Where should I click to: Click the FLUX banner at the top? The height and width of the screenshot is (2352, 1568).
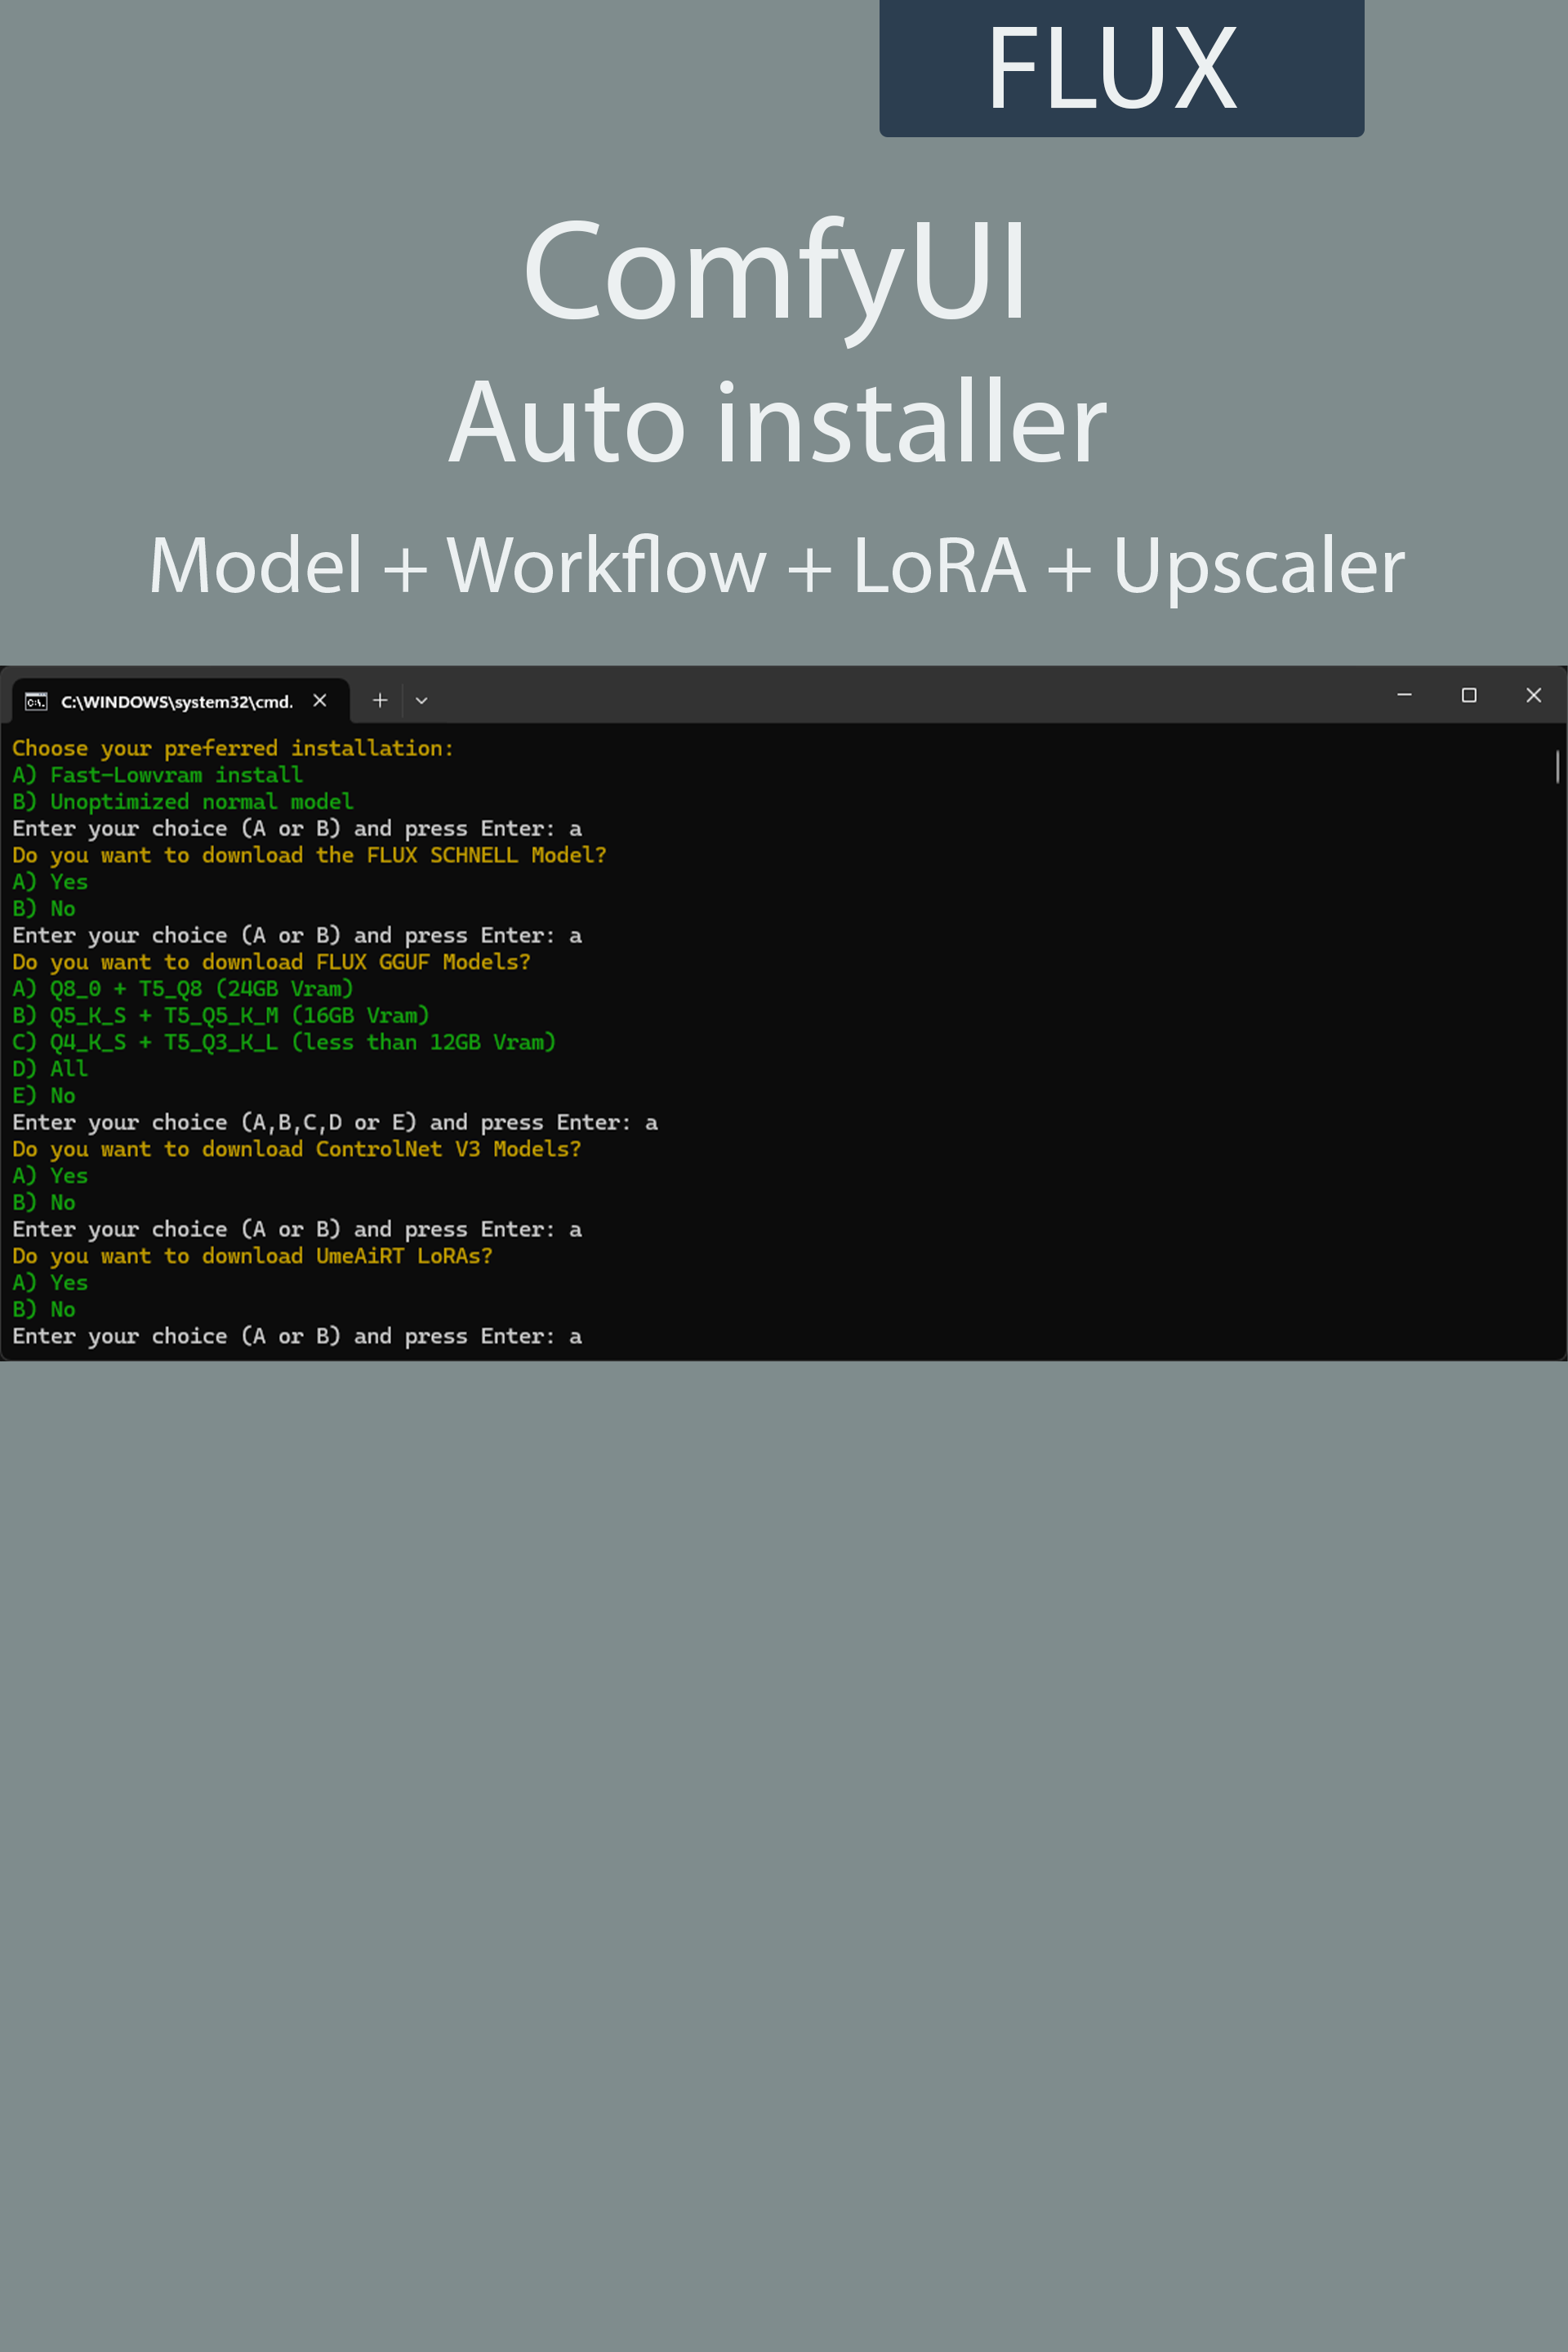pos(1121,68)
